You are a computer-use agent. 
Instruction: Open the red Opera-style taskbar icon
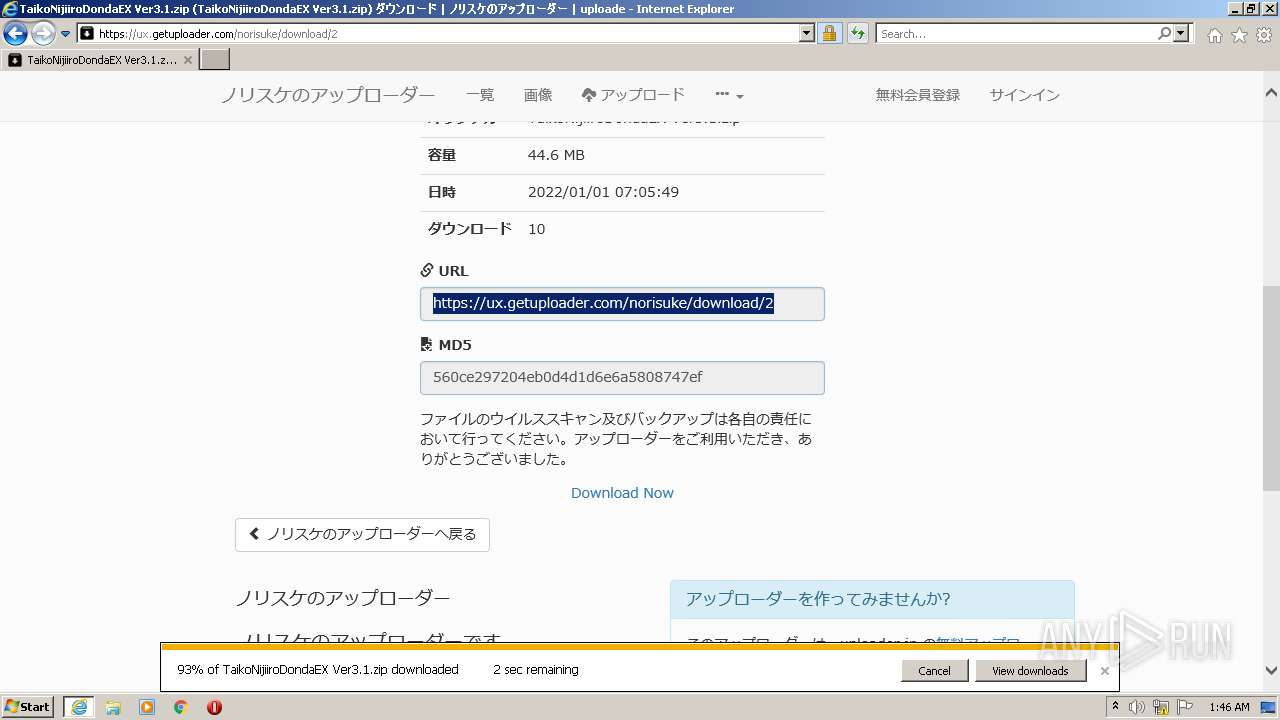(214, 707)
